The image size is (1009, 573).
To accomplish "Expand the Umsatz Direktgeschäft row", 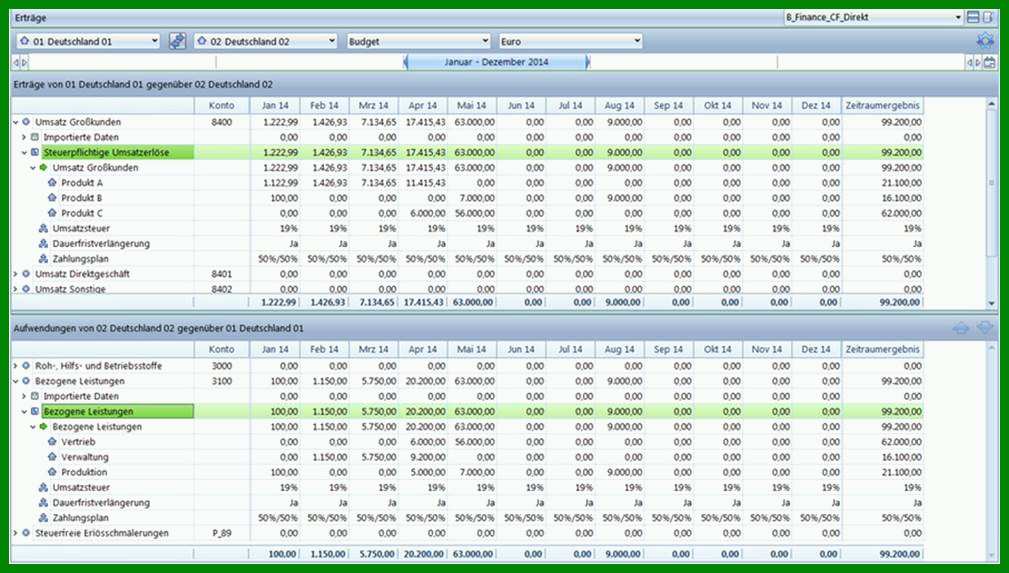I will click(16, 274).
